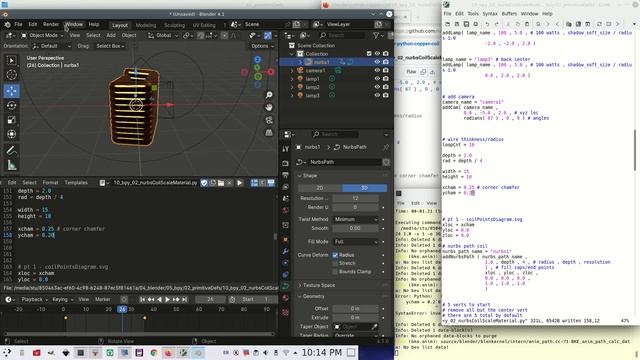Enable the Bounds Clamp checkbox
This screenshot has width=640, height=360.
tap(335, 271)
